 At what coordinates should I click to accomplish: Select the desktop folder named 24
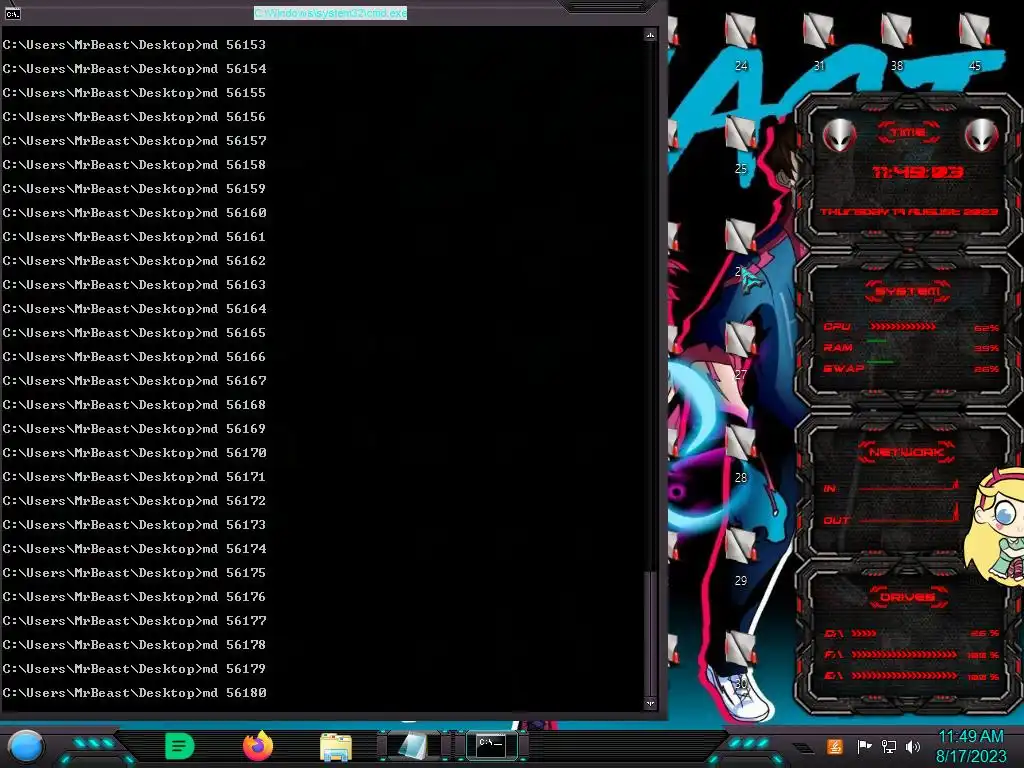coord(741,42)
